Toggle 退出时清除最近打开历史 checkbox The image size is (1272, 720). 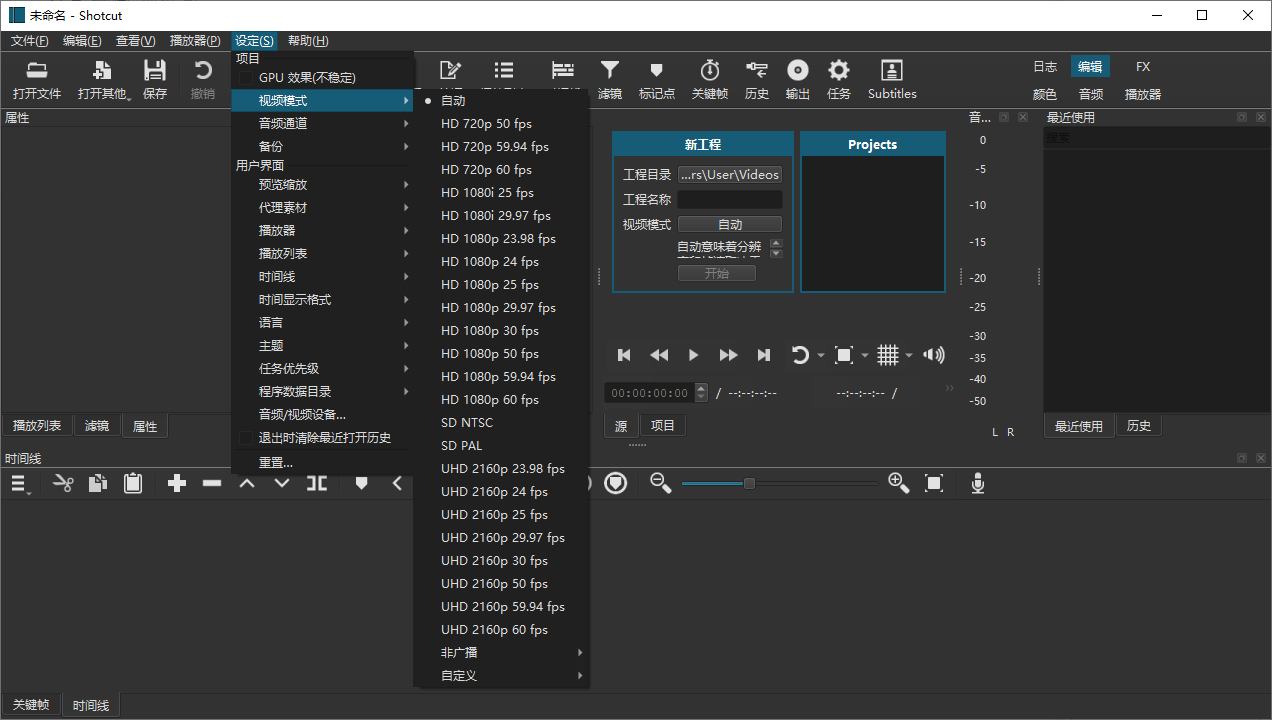(246, 438)
